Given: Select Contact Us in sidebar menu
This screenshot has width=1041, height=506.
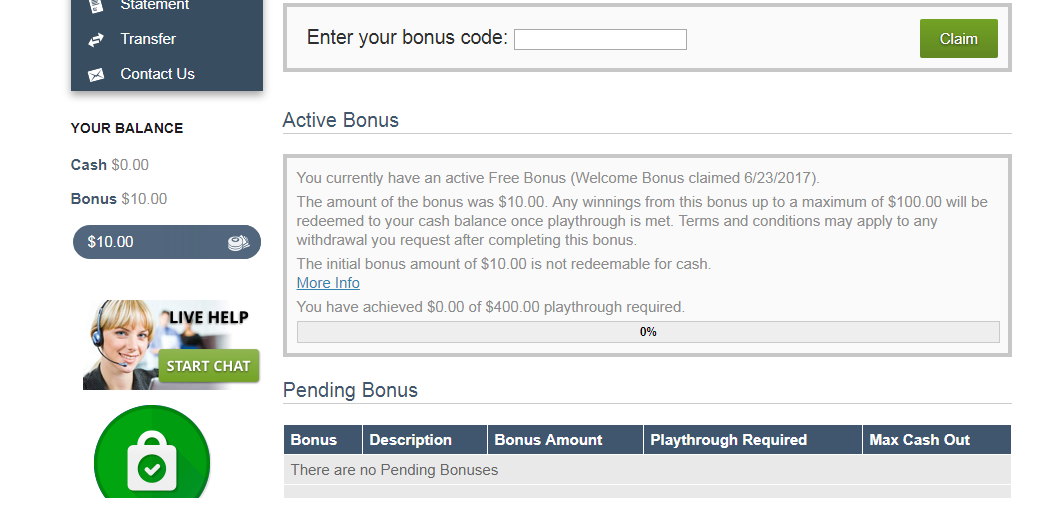Looking at the screenshot, I should 157,74.
